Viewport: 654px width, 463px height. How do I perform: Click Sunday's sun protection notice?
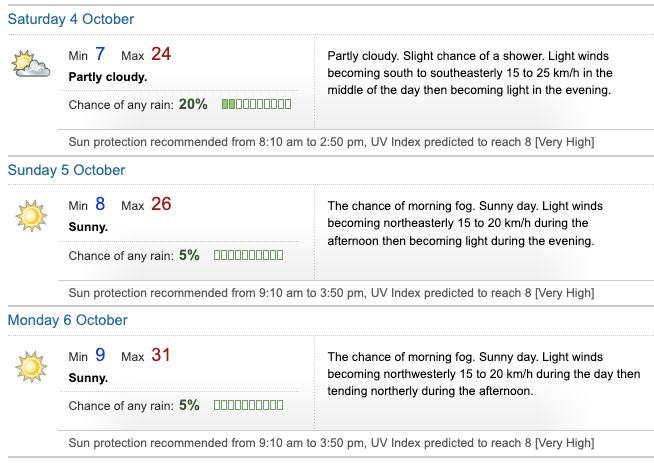pyautogui.click(x=330, y=293)
